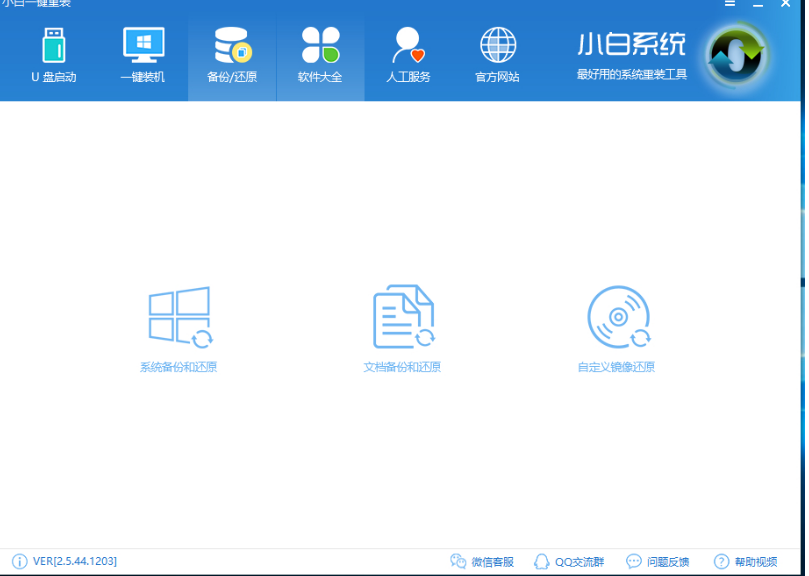Click the 系统备份和还原 Windows icon
809x576 pixels.
(x=180, y=317)
